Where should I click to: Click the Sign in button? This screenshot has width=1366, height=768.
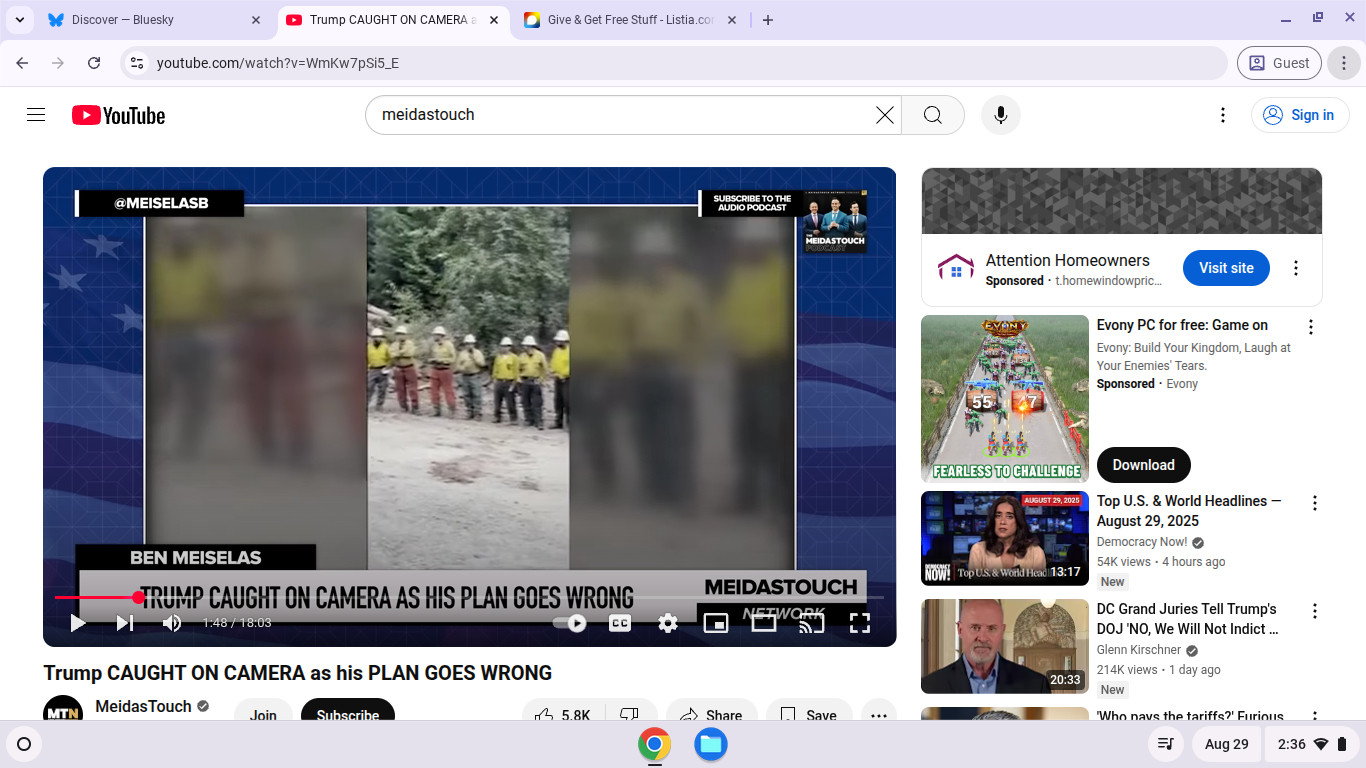pyautogui.click(x=1300, y=115)
